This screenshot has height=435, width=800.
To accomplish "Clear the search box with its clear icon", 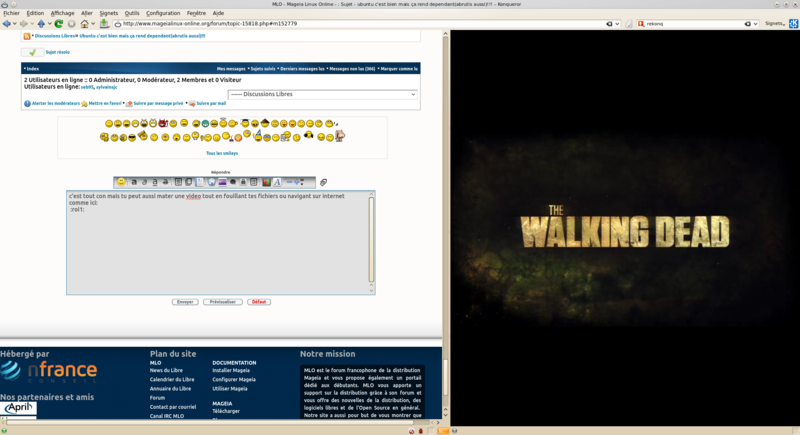I will pos(747,23).
